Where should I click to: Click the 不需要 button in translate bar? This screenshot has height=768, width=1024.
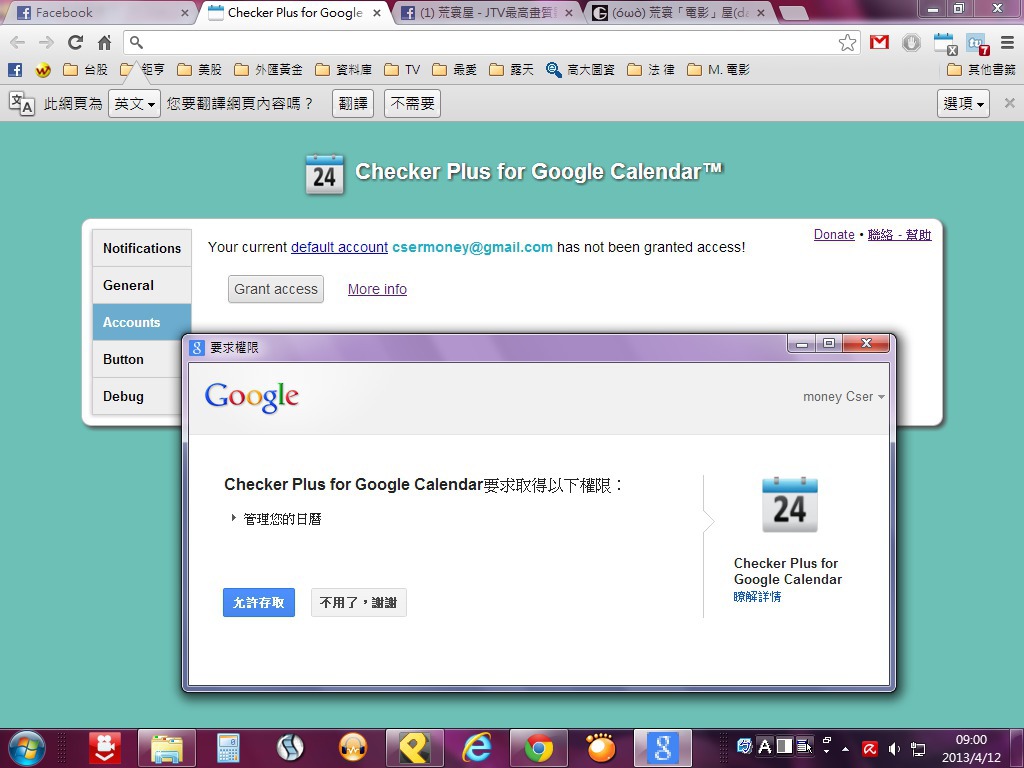413,103
